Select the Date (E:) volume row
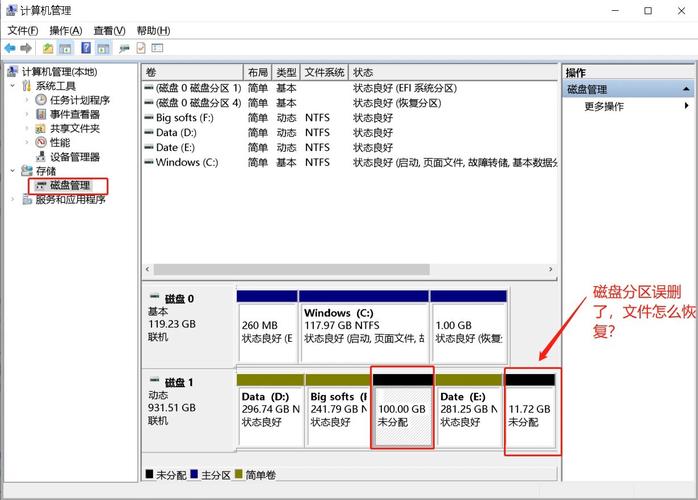Image resolution: width=698 pixels, height=500 pixels. click(350, 147)
